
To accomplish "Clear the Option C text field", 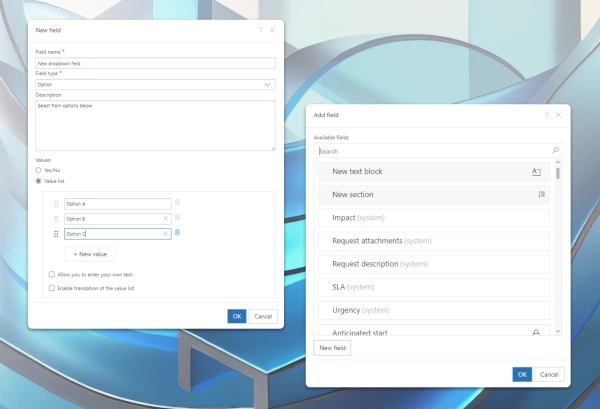I will coord(165,234).
